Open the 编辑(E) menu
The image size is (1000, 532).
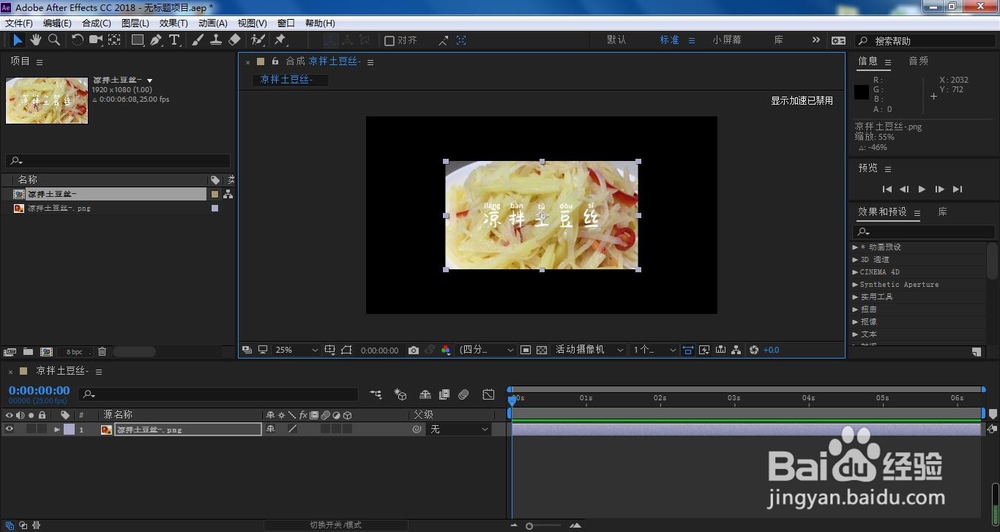57,23
